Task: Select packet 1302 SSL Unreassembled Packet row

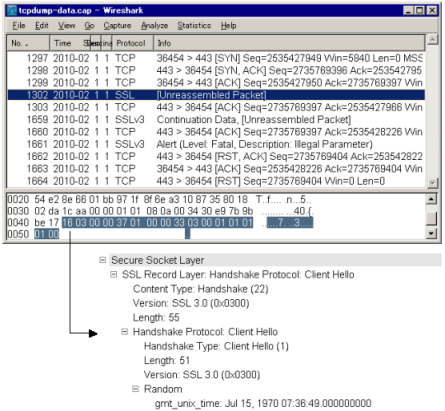Action: [216, 95]
